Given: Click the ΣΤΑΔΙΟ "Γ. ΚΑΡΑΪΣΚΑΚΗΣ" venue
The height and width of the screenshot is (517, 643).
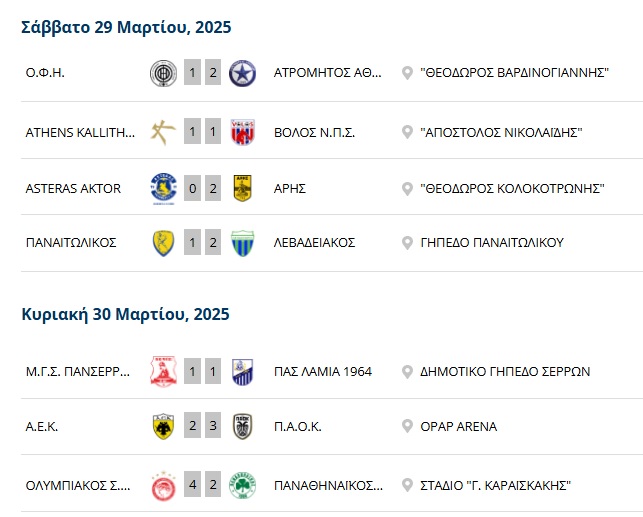Looking at the screenshot, I should [x=495, y=485].
